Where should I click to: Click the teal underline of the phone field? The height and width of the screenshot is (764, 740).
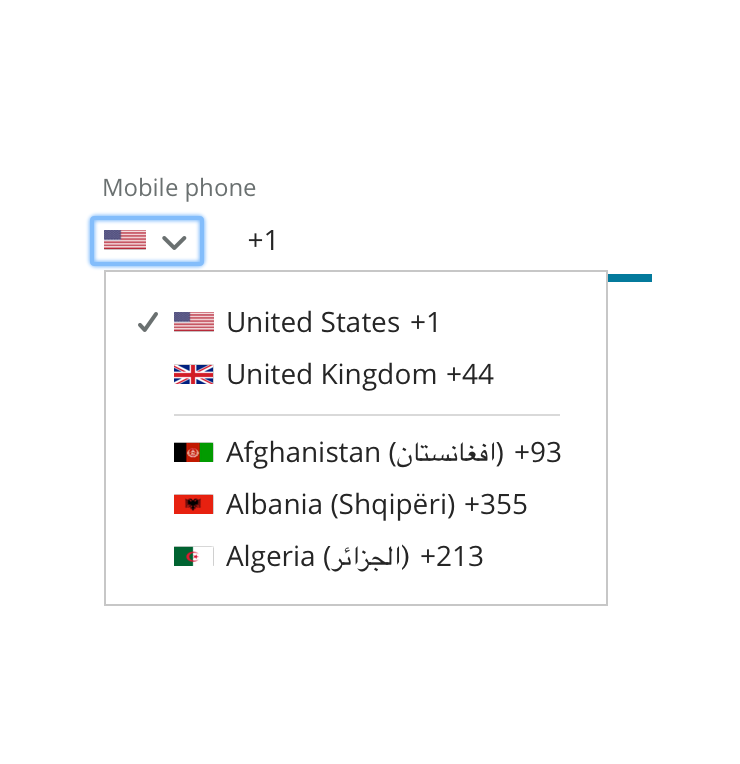[x=630, y=278]
